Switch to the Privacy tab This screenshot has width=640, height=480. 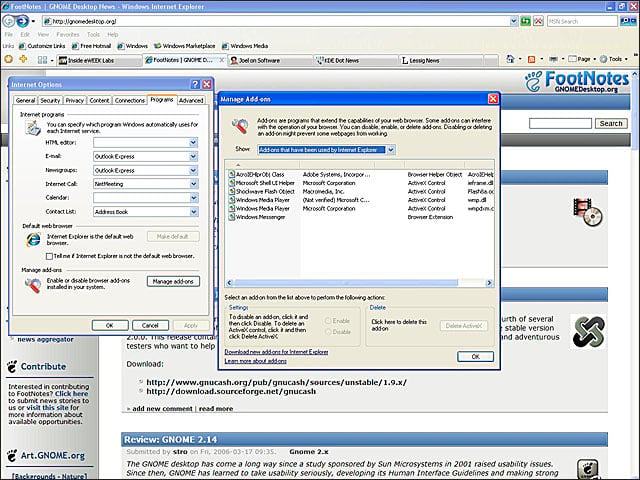pyautogui.click(x=75, y=100)
